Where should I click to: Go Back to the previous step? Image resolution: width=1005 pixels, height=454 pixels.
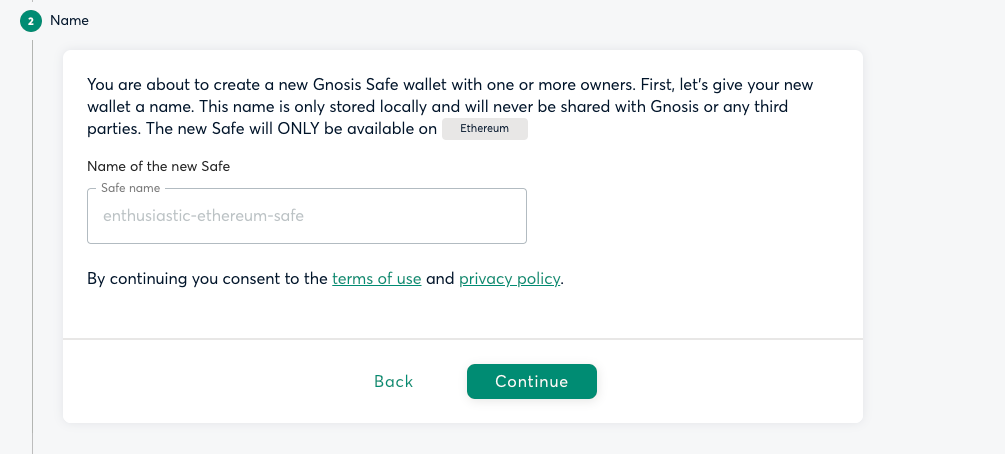click(393, 381)
